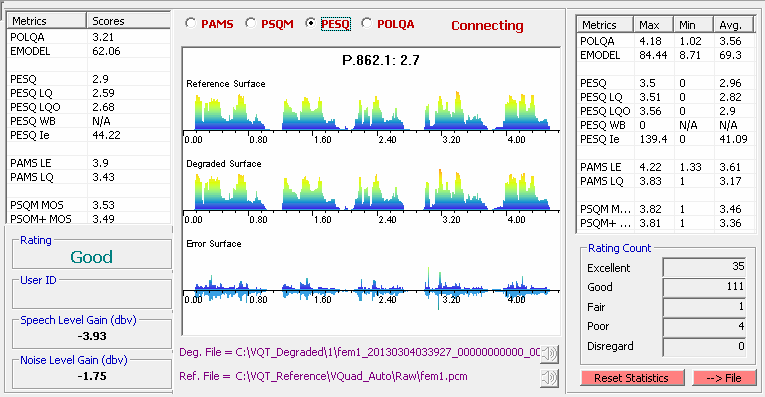Click Fair count field
Screen dimensions: 765x397
click(705, 307)
